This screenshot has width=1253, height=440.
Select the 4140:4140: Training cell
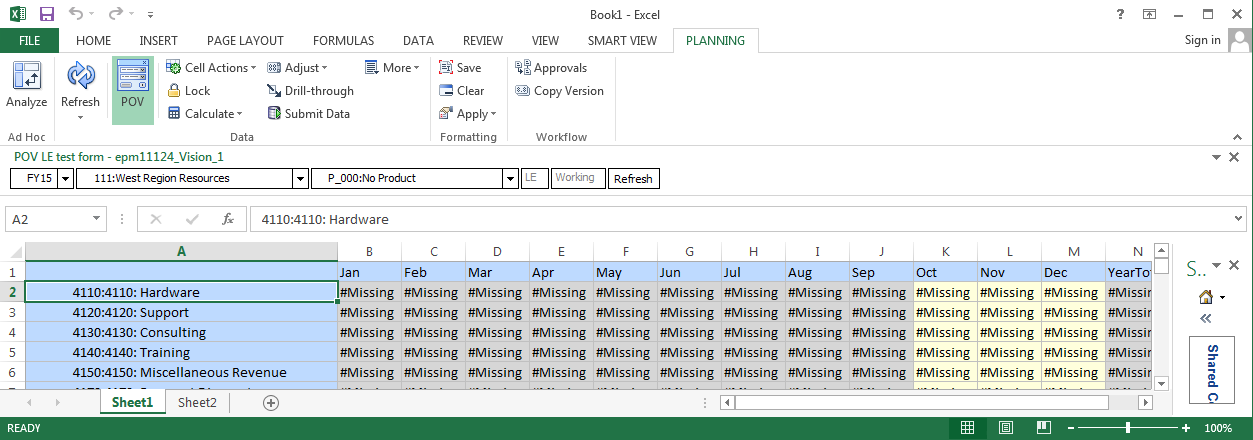(x=181, y=352)
